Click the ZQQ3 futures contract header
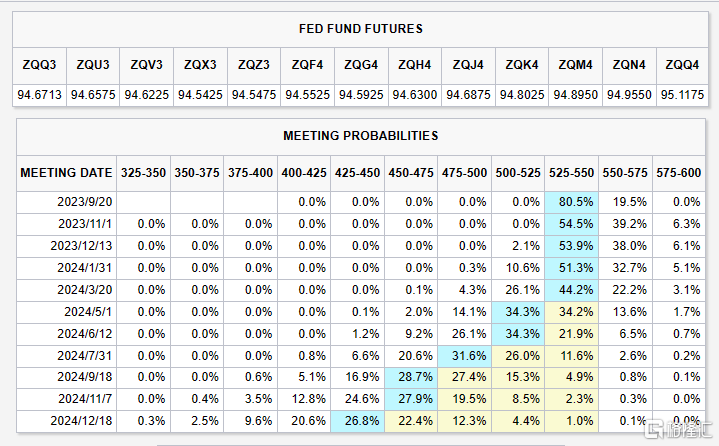Viewport: 719px width, 446px height. (39, 65)
